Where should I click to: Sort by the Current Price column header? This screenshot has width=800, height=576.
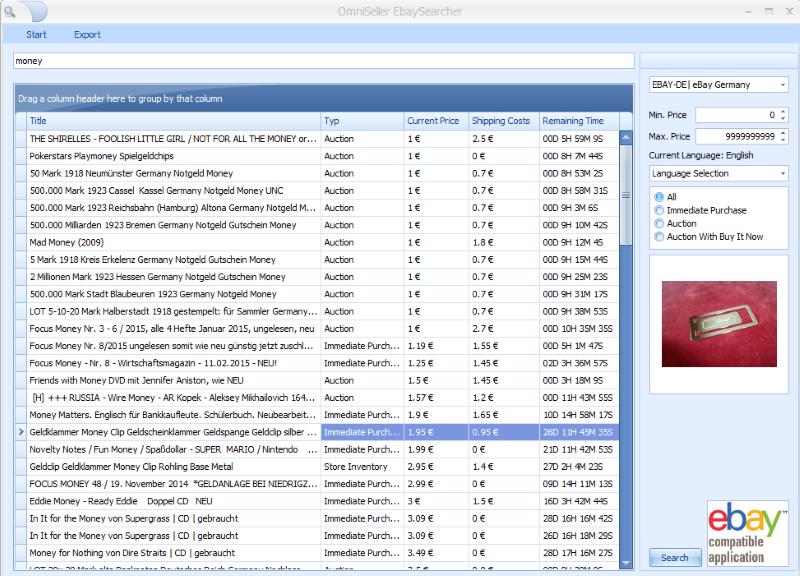tap(436, 121)
